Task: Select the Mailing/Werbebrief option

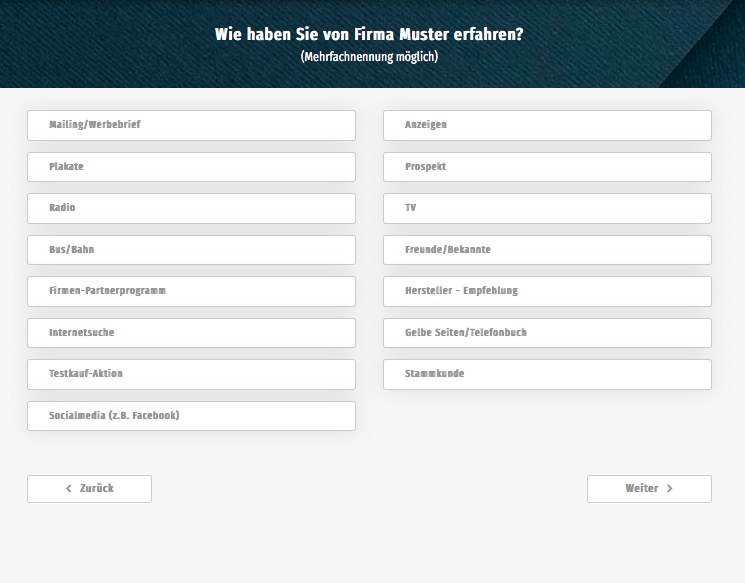Action: click(191, 125)
